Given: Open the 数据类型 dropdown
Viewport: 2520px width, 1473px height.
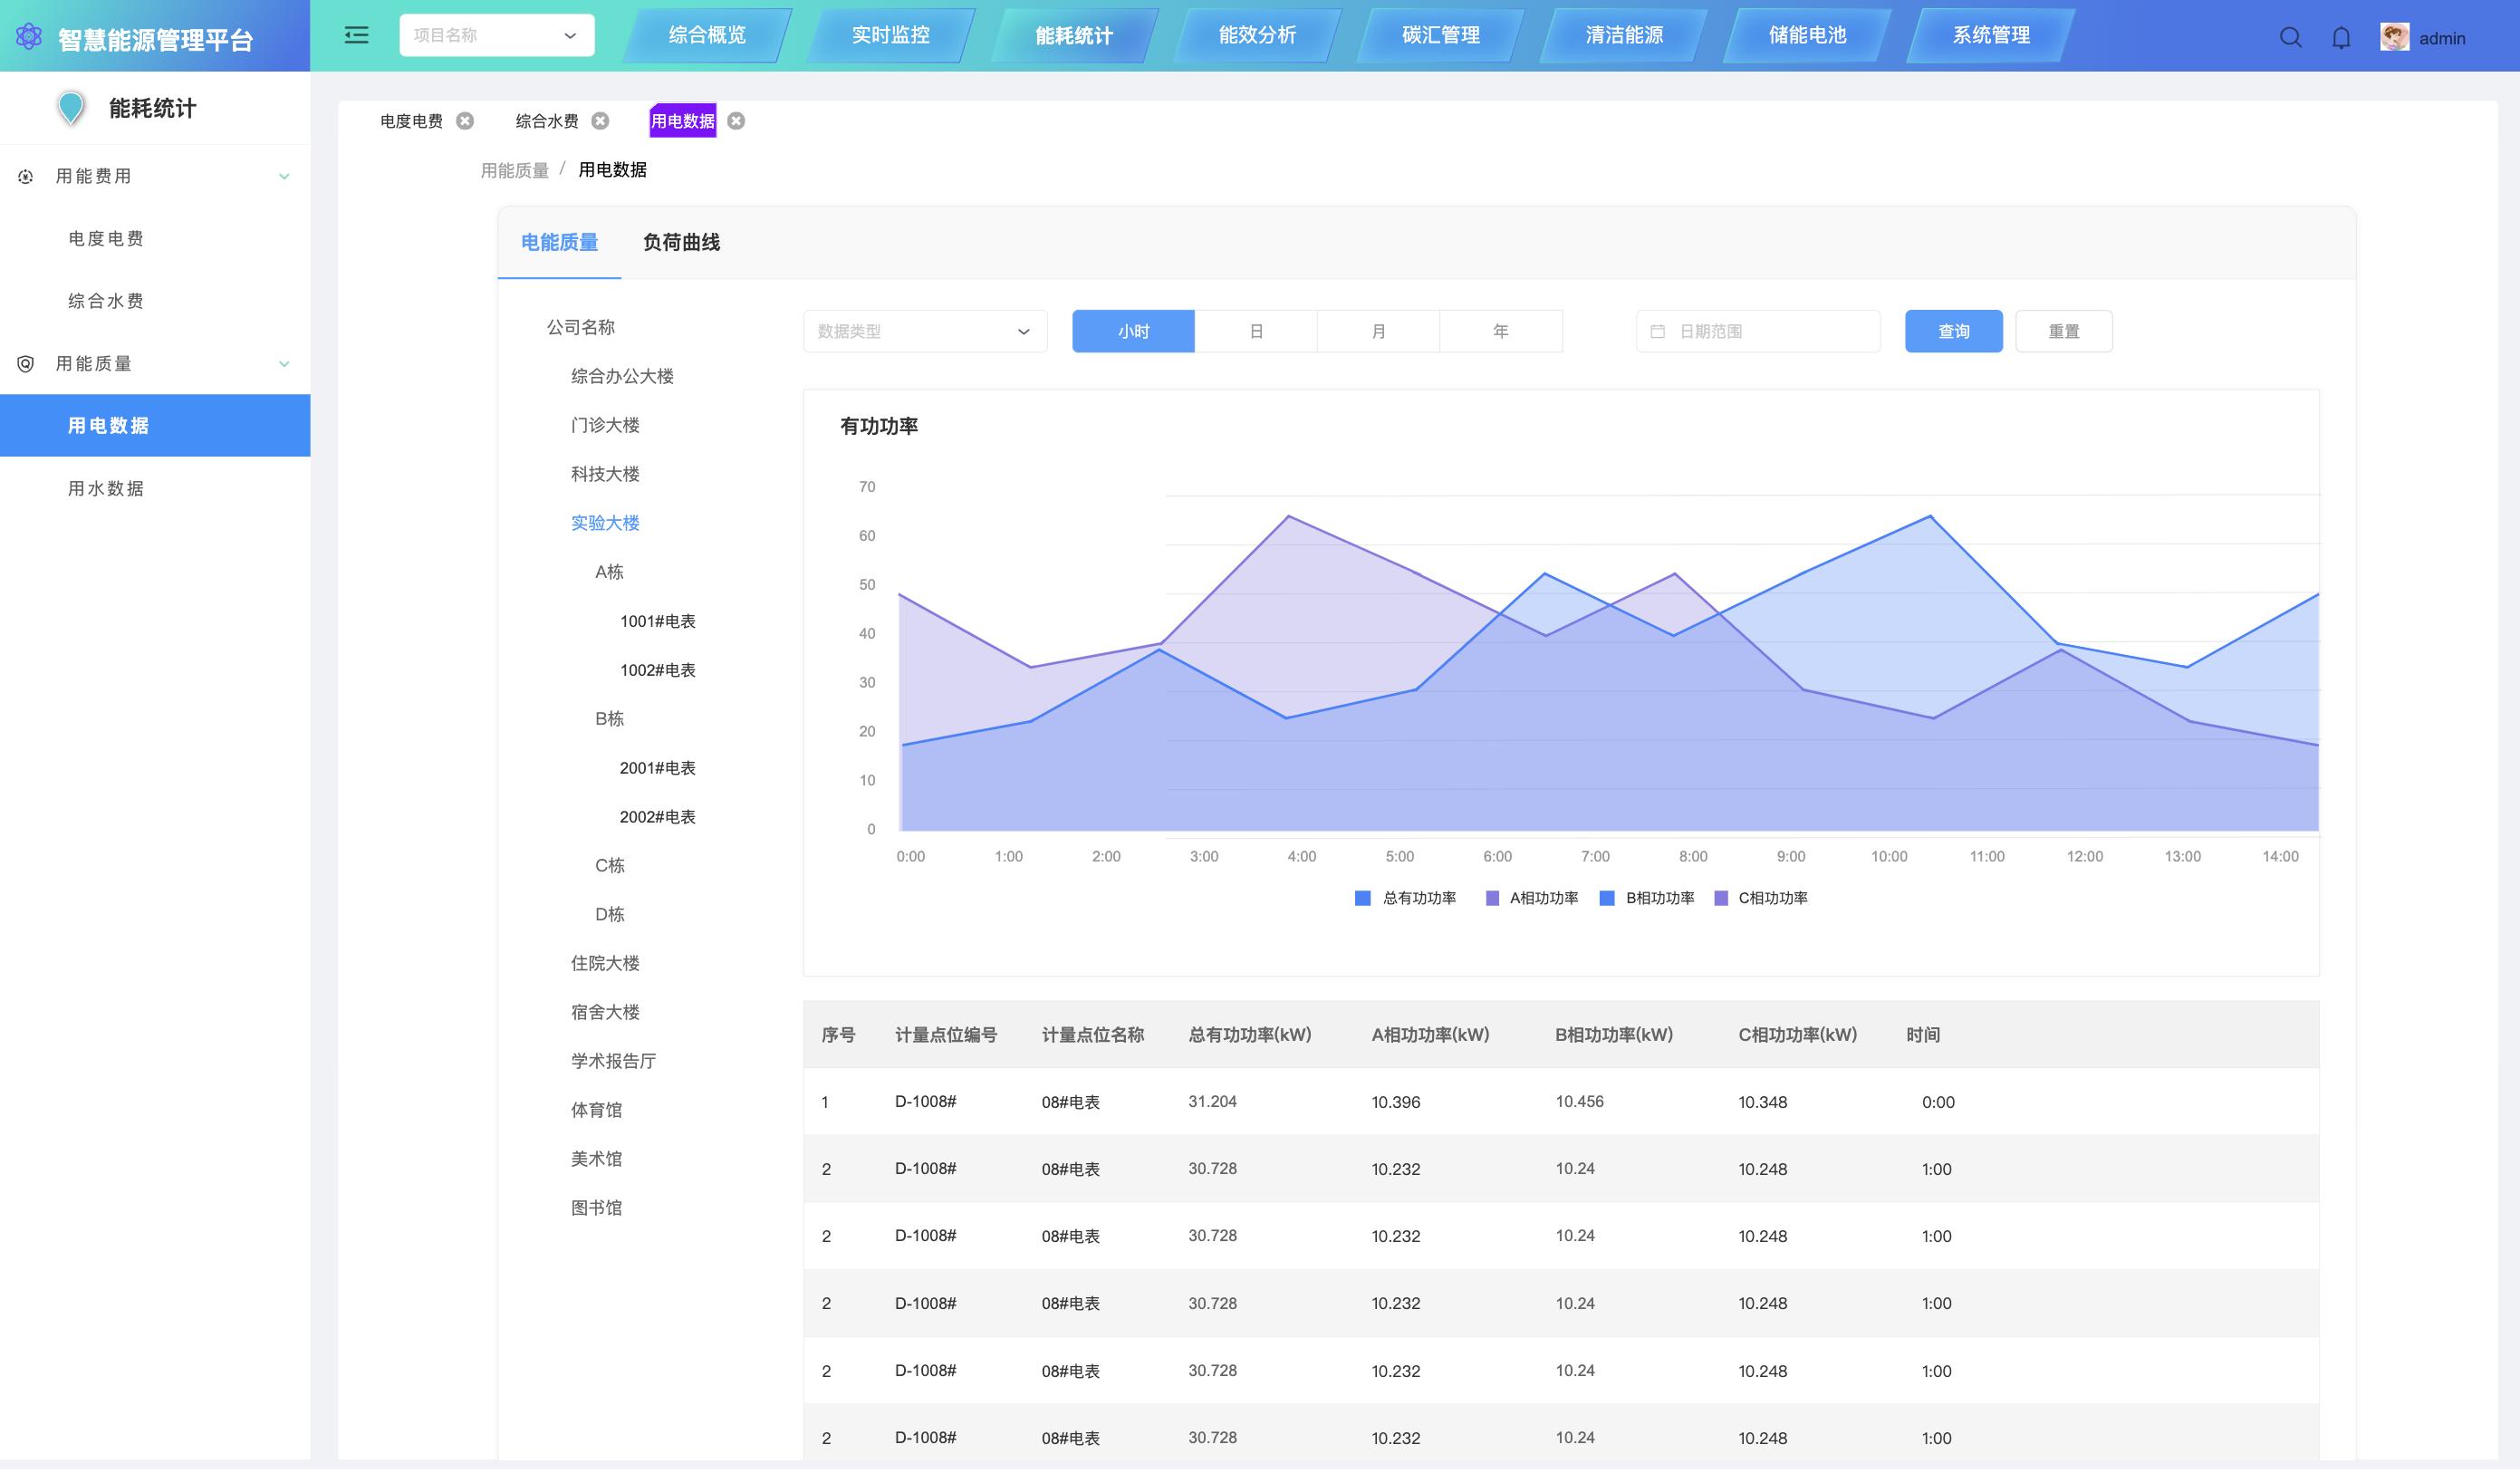Looking at the screenshot, I should [x=924, y=331].
